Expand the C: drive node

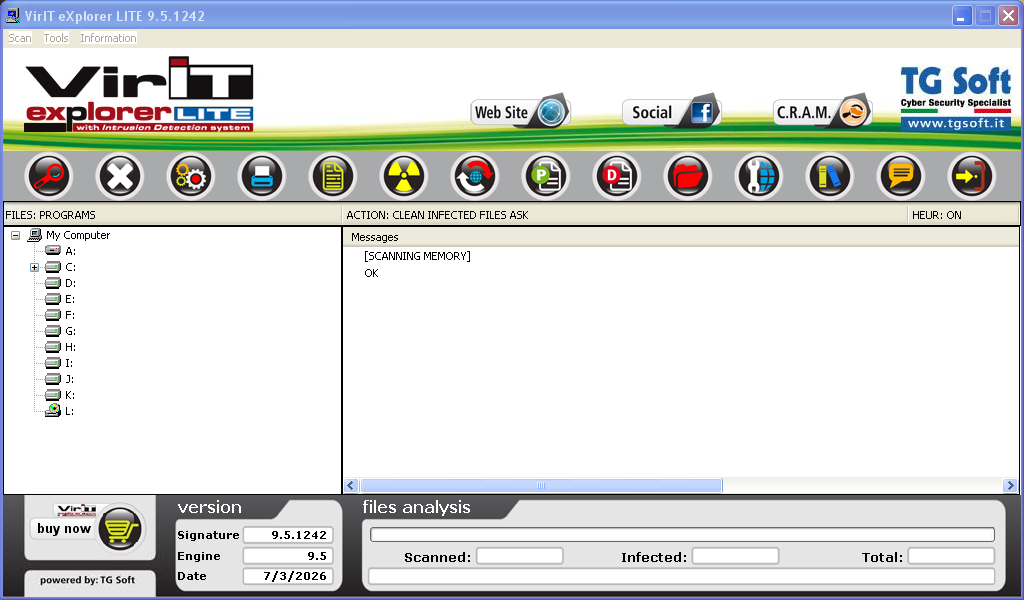tap(35, 267)
